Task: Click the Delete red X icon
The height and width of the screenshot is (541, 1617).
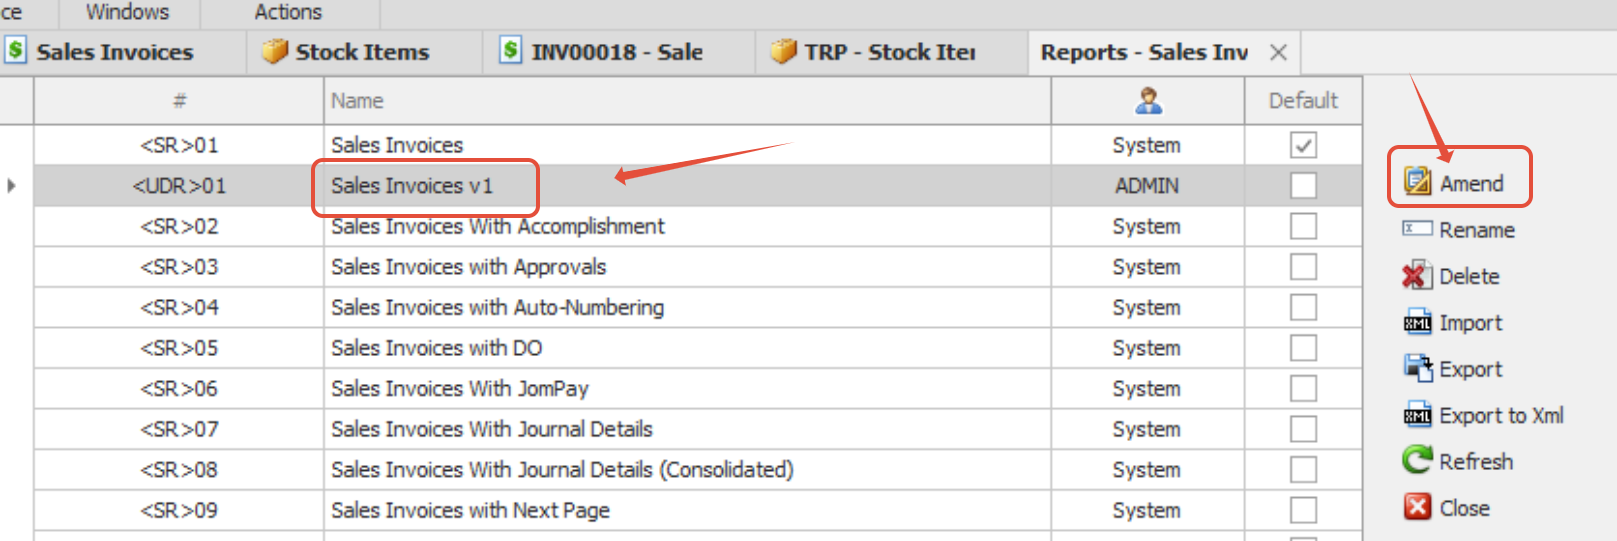Action: tap(1417, 275)
